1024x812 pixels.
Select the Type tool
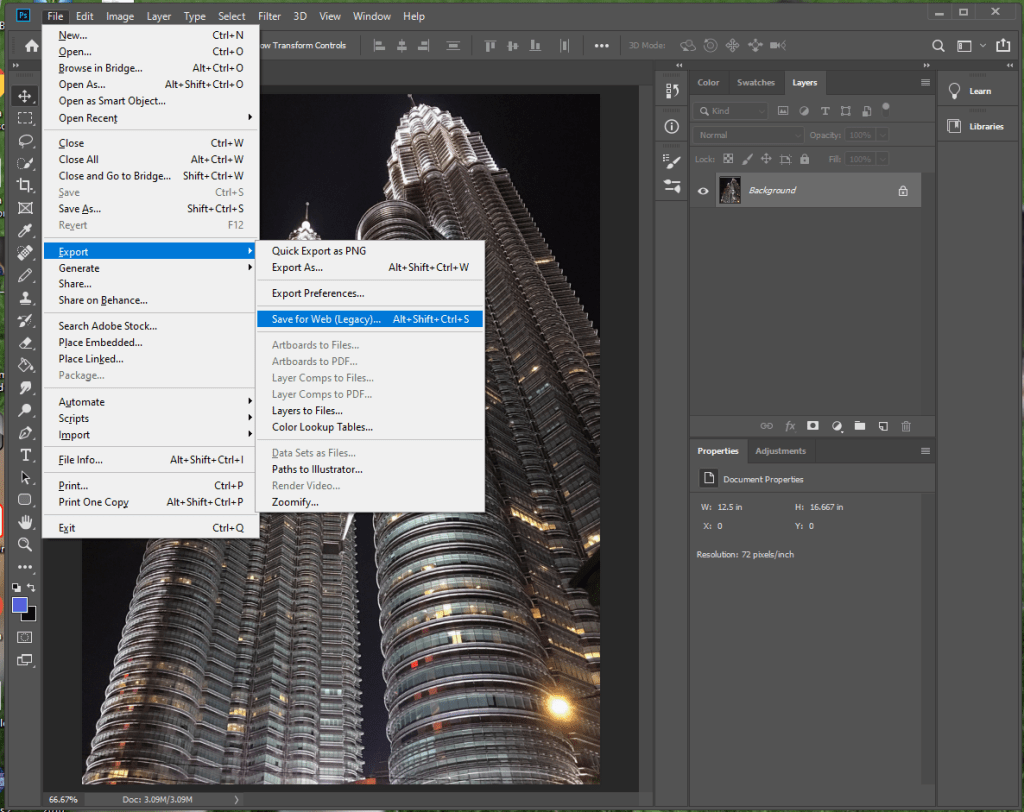25,455
